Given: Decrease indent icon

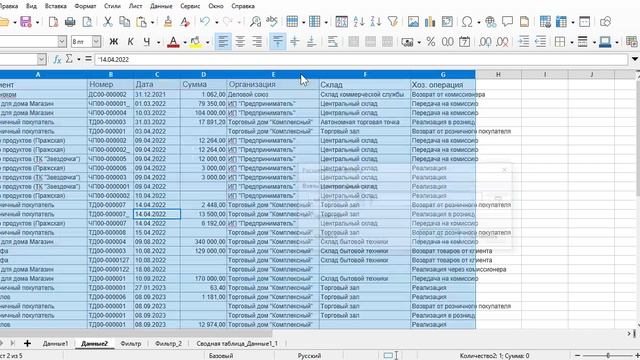Looking at the screenshot, I should [x=540, y=42].
